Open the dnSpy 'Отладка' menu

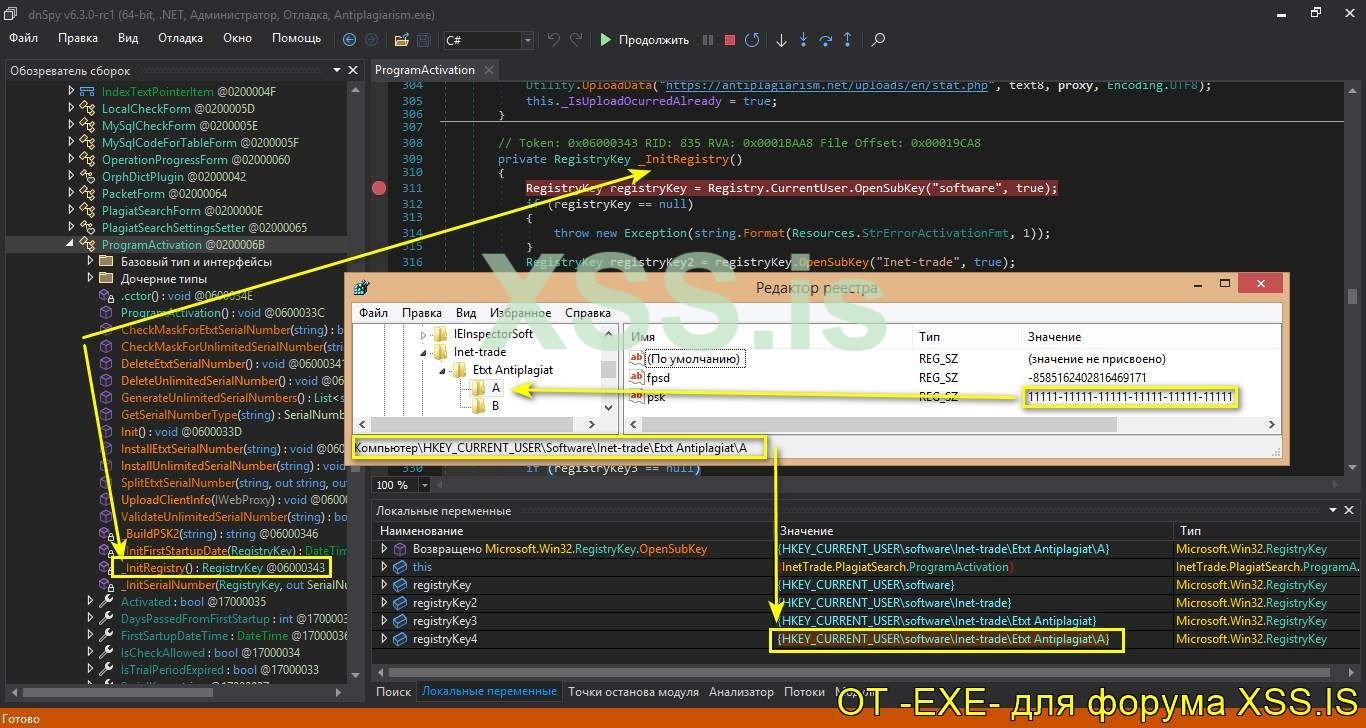pos(180,38)
